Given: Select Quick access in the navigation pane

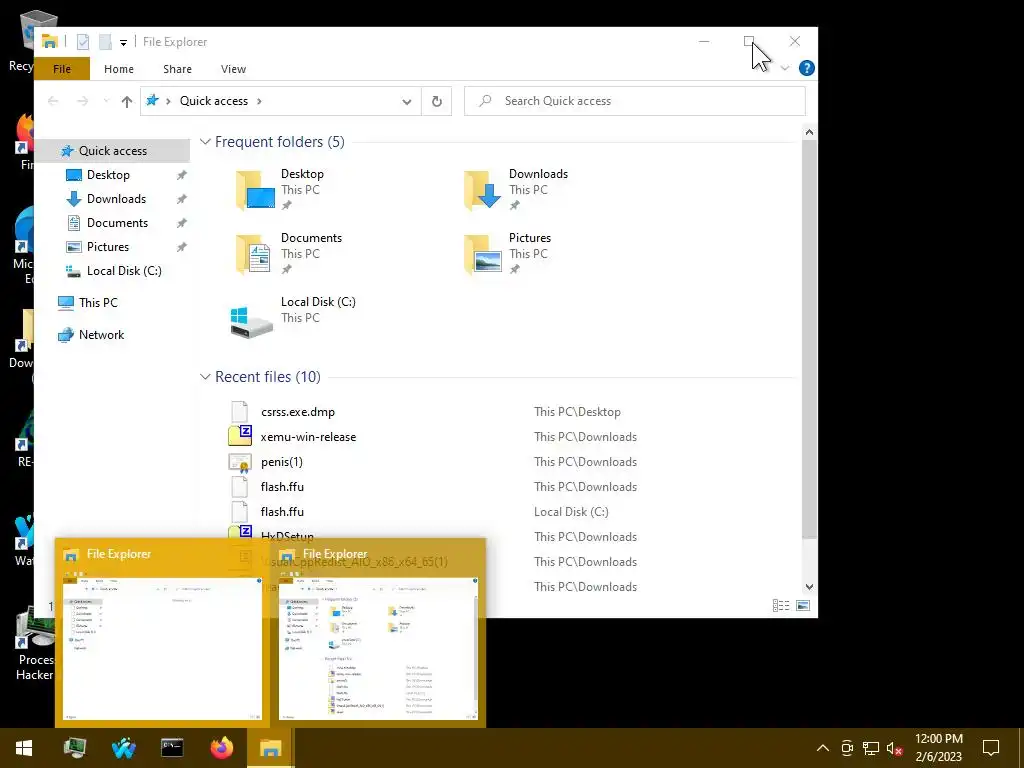Looking at the screenshot, I should [x=112, y=151].
